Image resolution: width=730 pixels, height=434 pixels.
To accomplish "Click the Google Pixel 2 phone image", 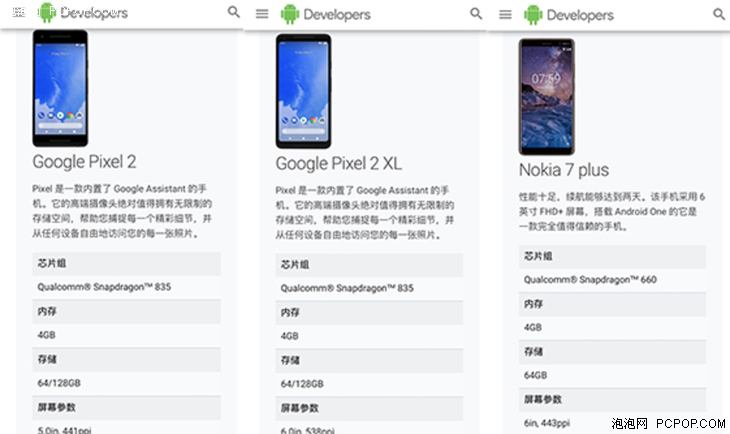I will 60,88.
